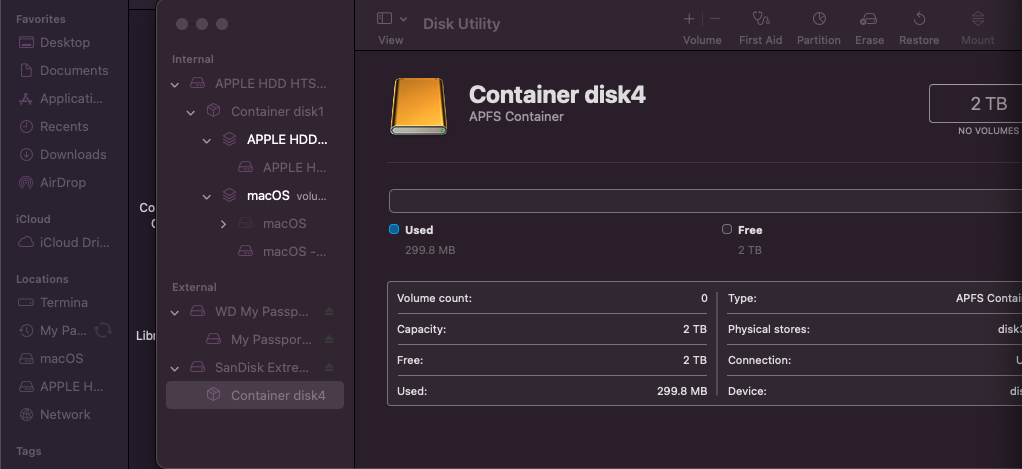This screenshot has width=1022, height=469.
Task: Click the Erase disk icon
Action: (869, 19)
